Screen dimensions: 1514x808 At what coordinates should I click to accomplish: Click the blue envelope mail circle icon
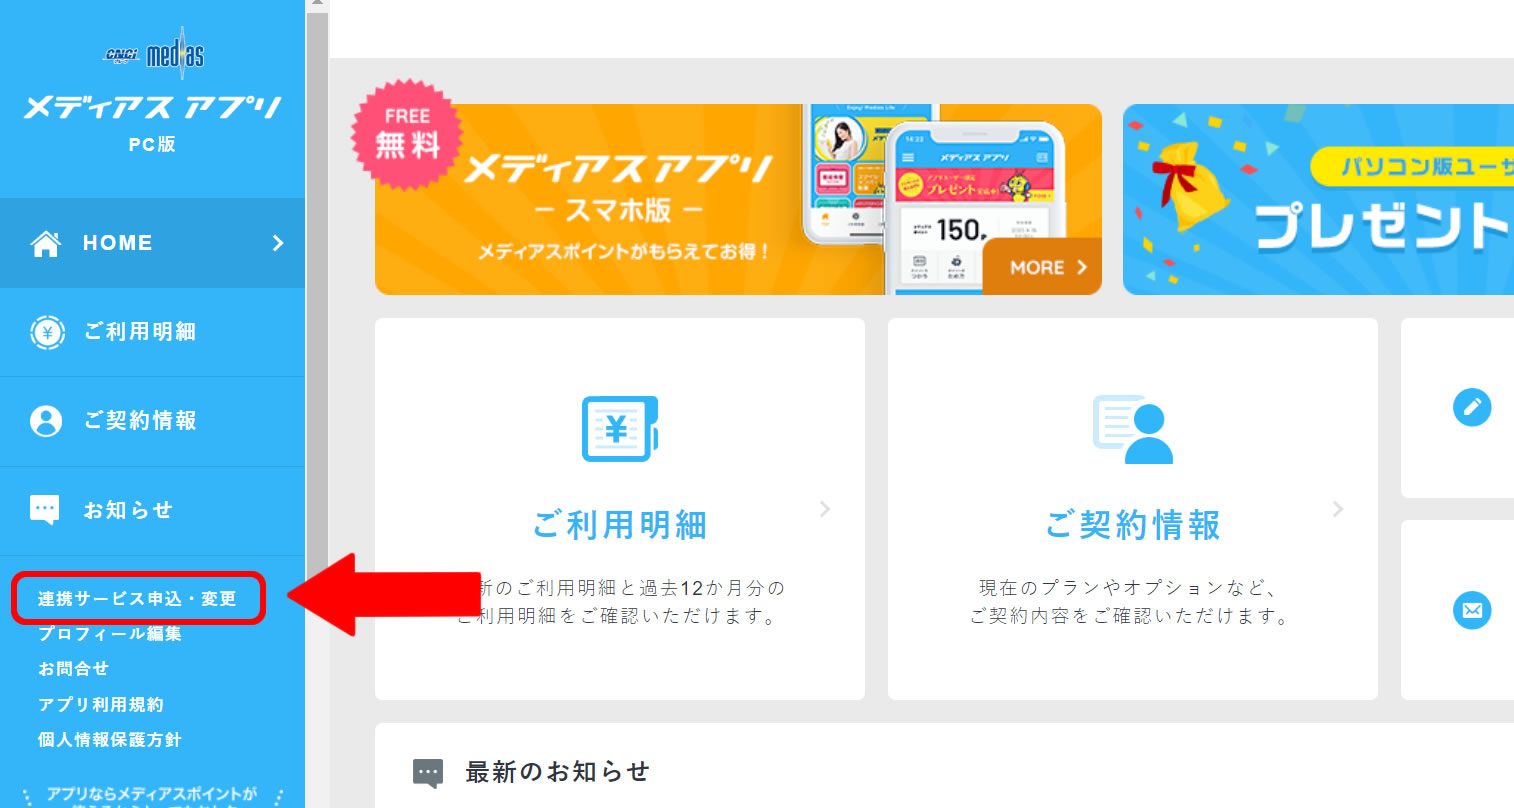[1472, 610]
